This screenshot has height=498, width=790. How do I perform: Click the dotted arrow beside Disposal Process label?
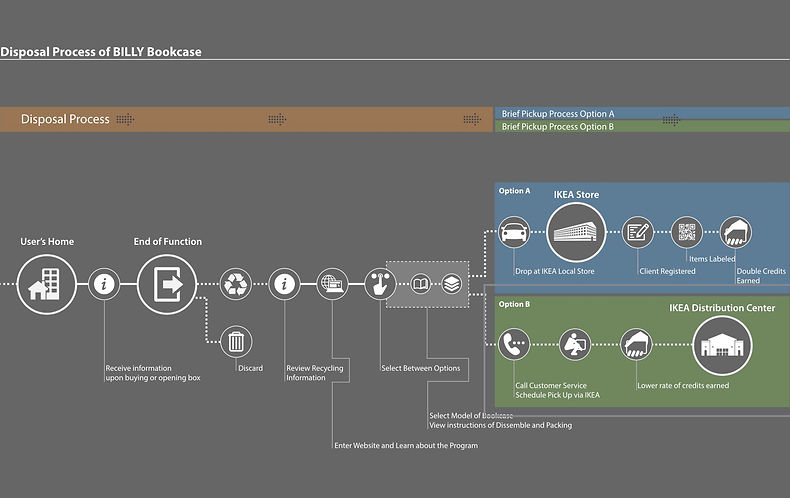point(125,119)
